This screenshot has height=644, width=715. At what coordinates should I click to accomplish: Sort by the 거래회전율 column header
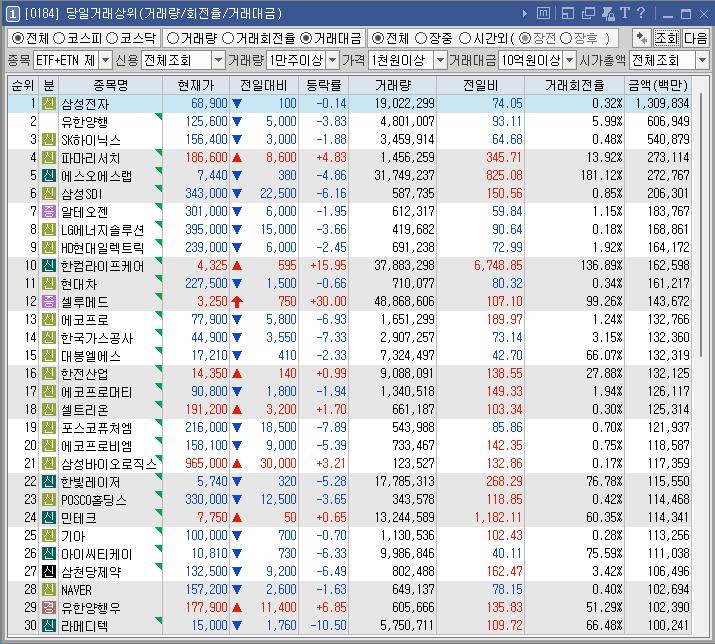575,85
